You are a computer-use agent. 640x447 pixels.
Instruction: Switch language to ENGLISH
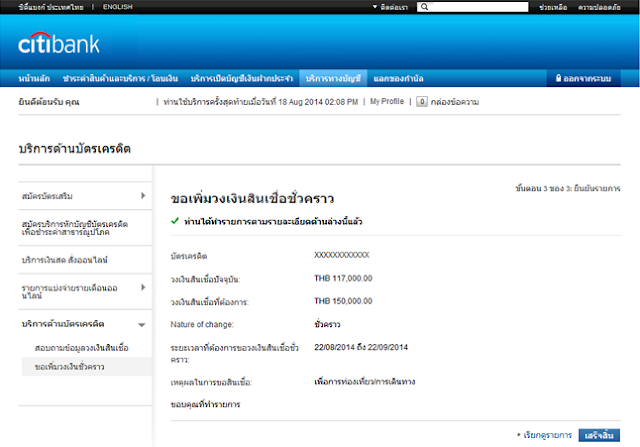pos(118,7)
